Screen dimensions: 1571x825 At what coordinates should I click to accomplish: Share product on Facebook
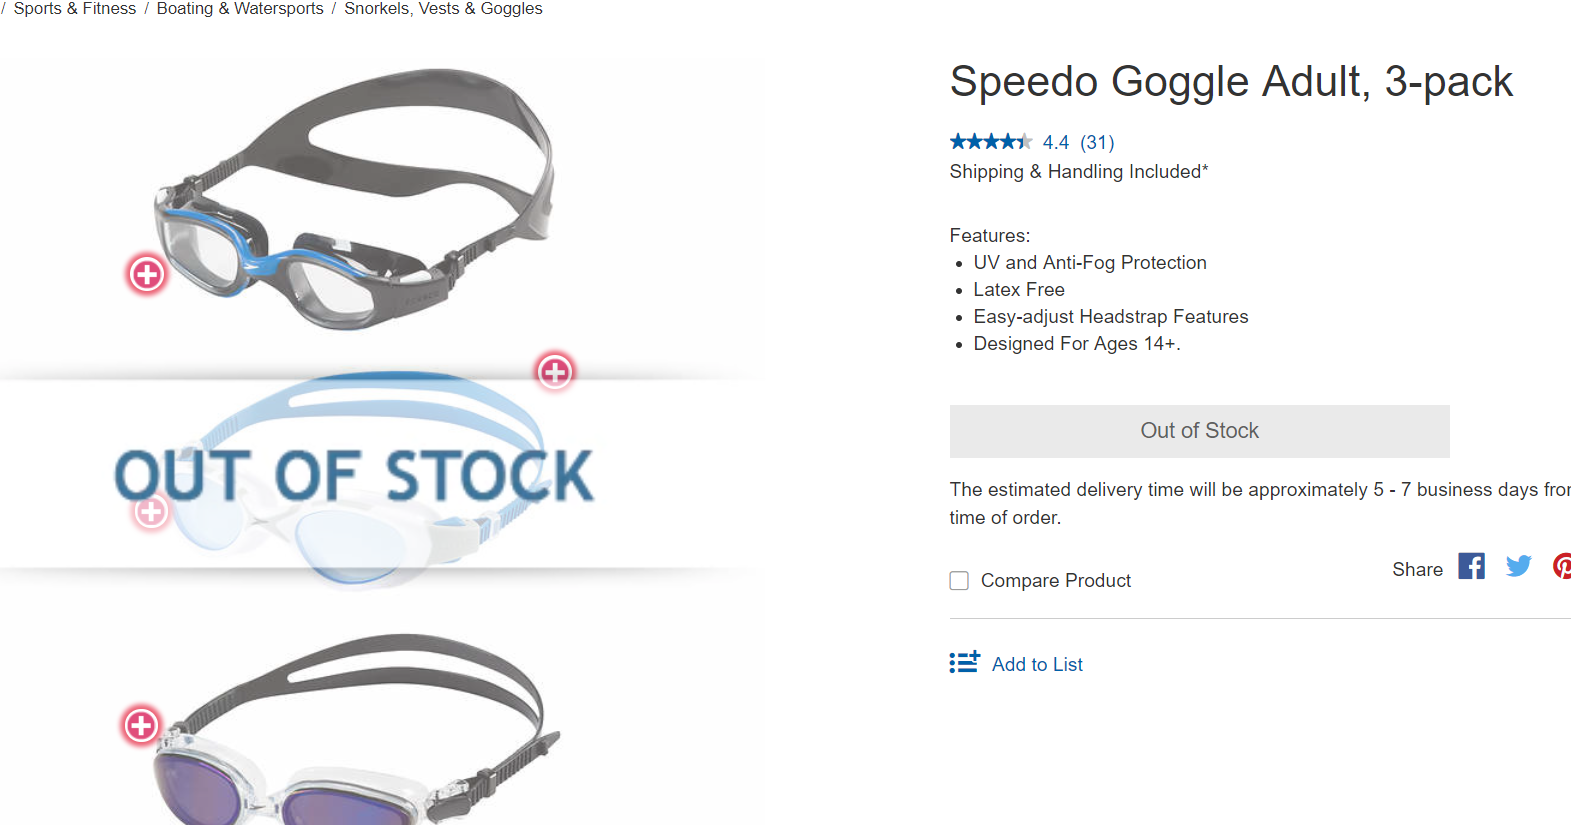(1471, 566)
